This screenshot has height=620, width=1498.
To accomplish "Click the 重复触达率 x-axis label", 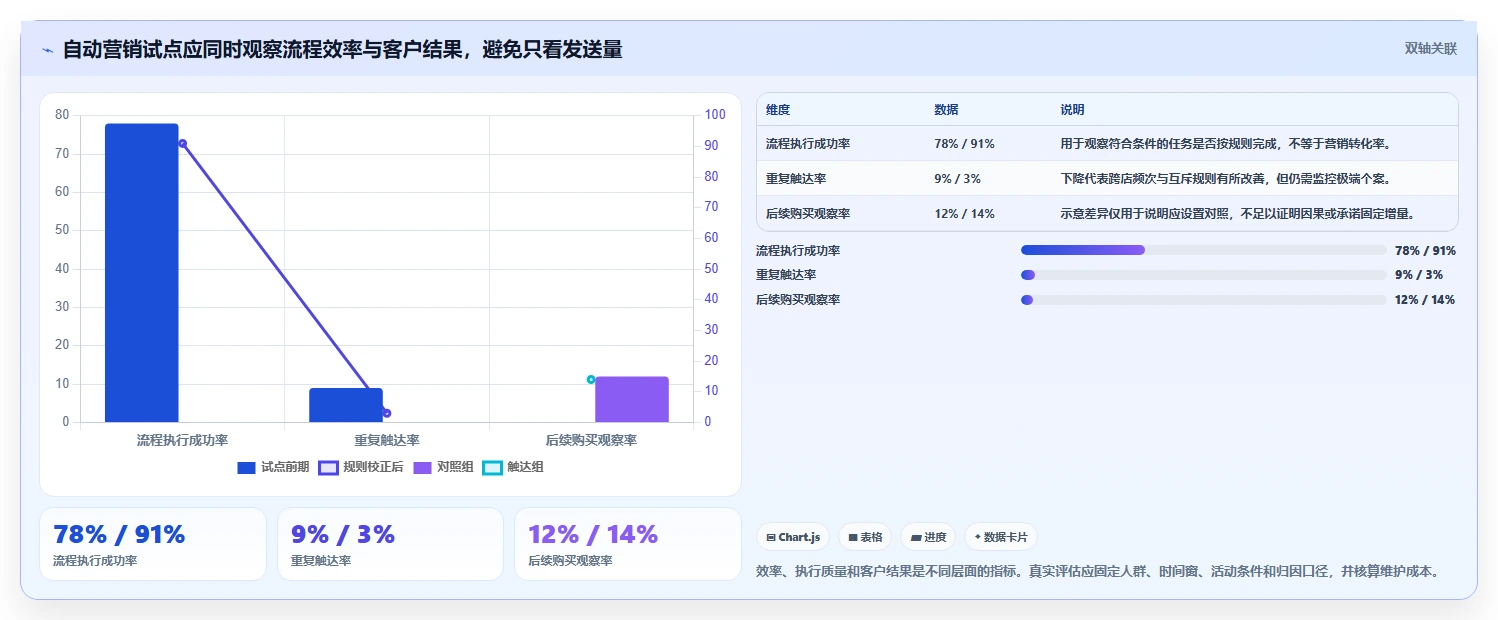I will [x=387, y=440].
